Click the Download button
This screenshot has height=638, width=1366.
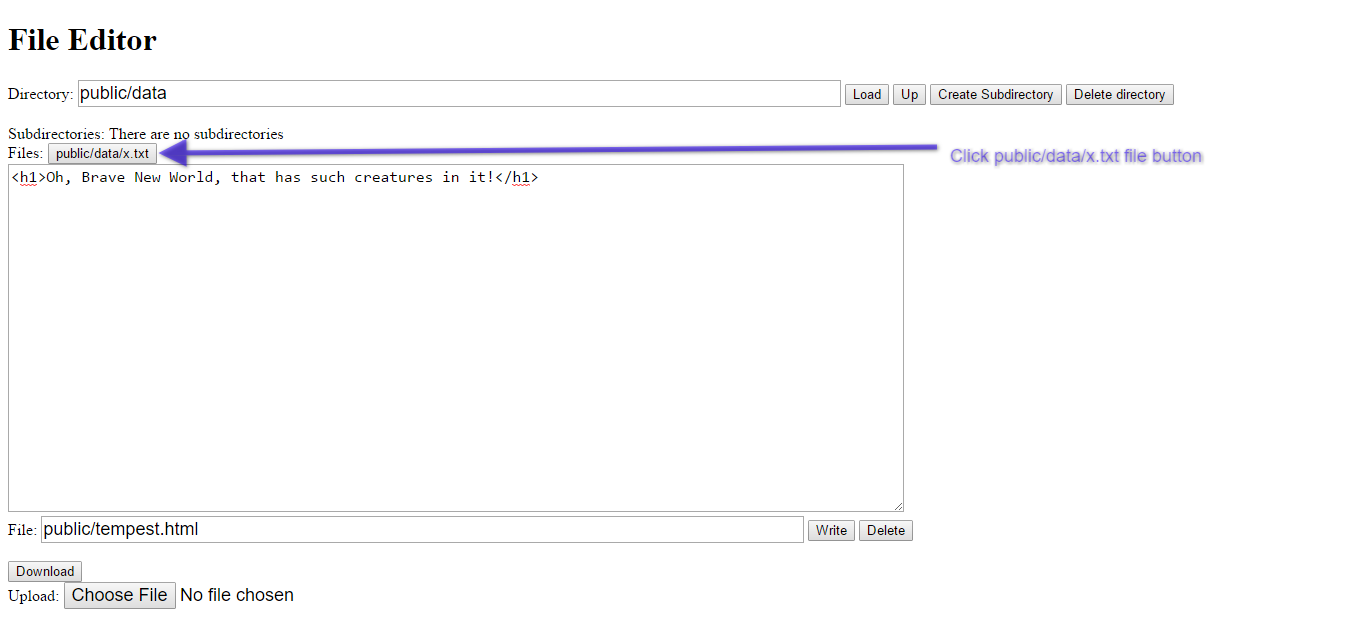click(x=45, y=571)
